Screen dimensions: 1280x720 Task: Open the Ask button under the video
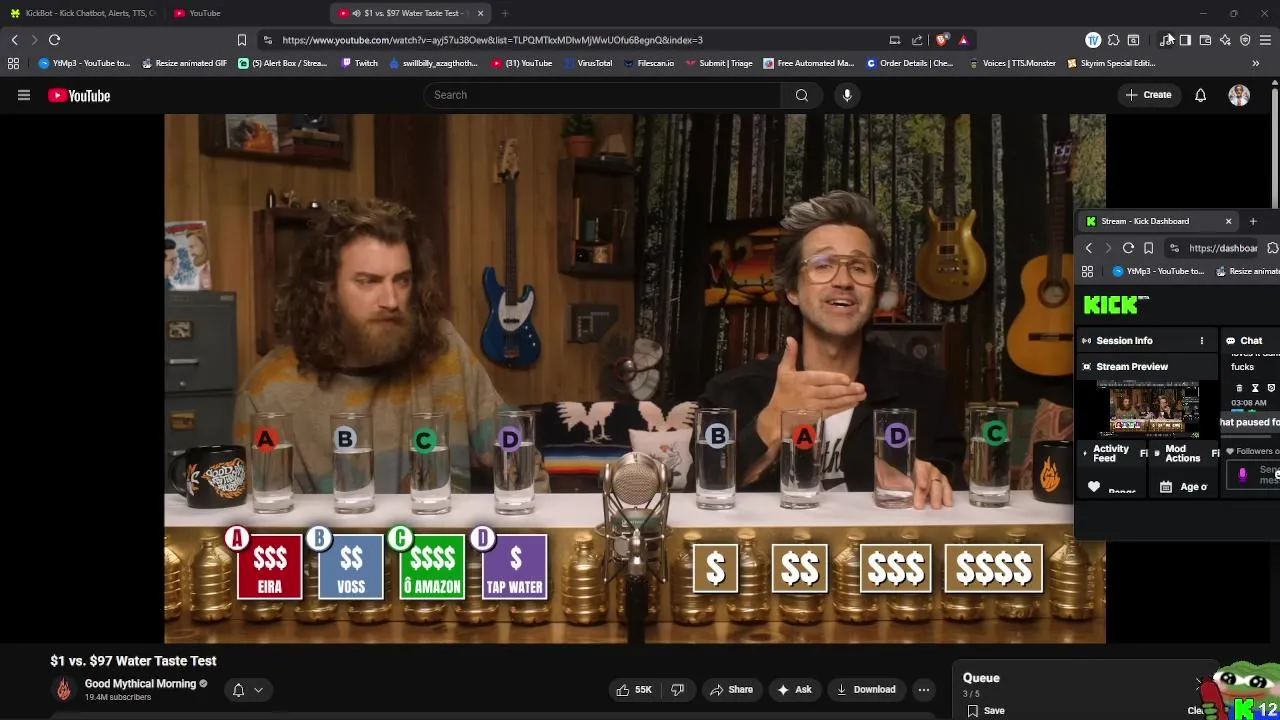(793, 689)
